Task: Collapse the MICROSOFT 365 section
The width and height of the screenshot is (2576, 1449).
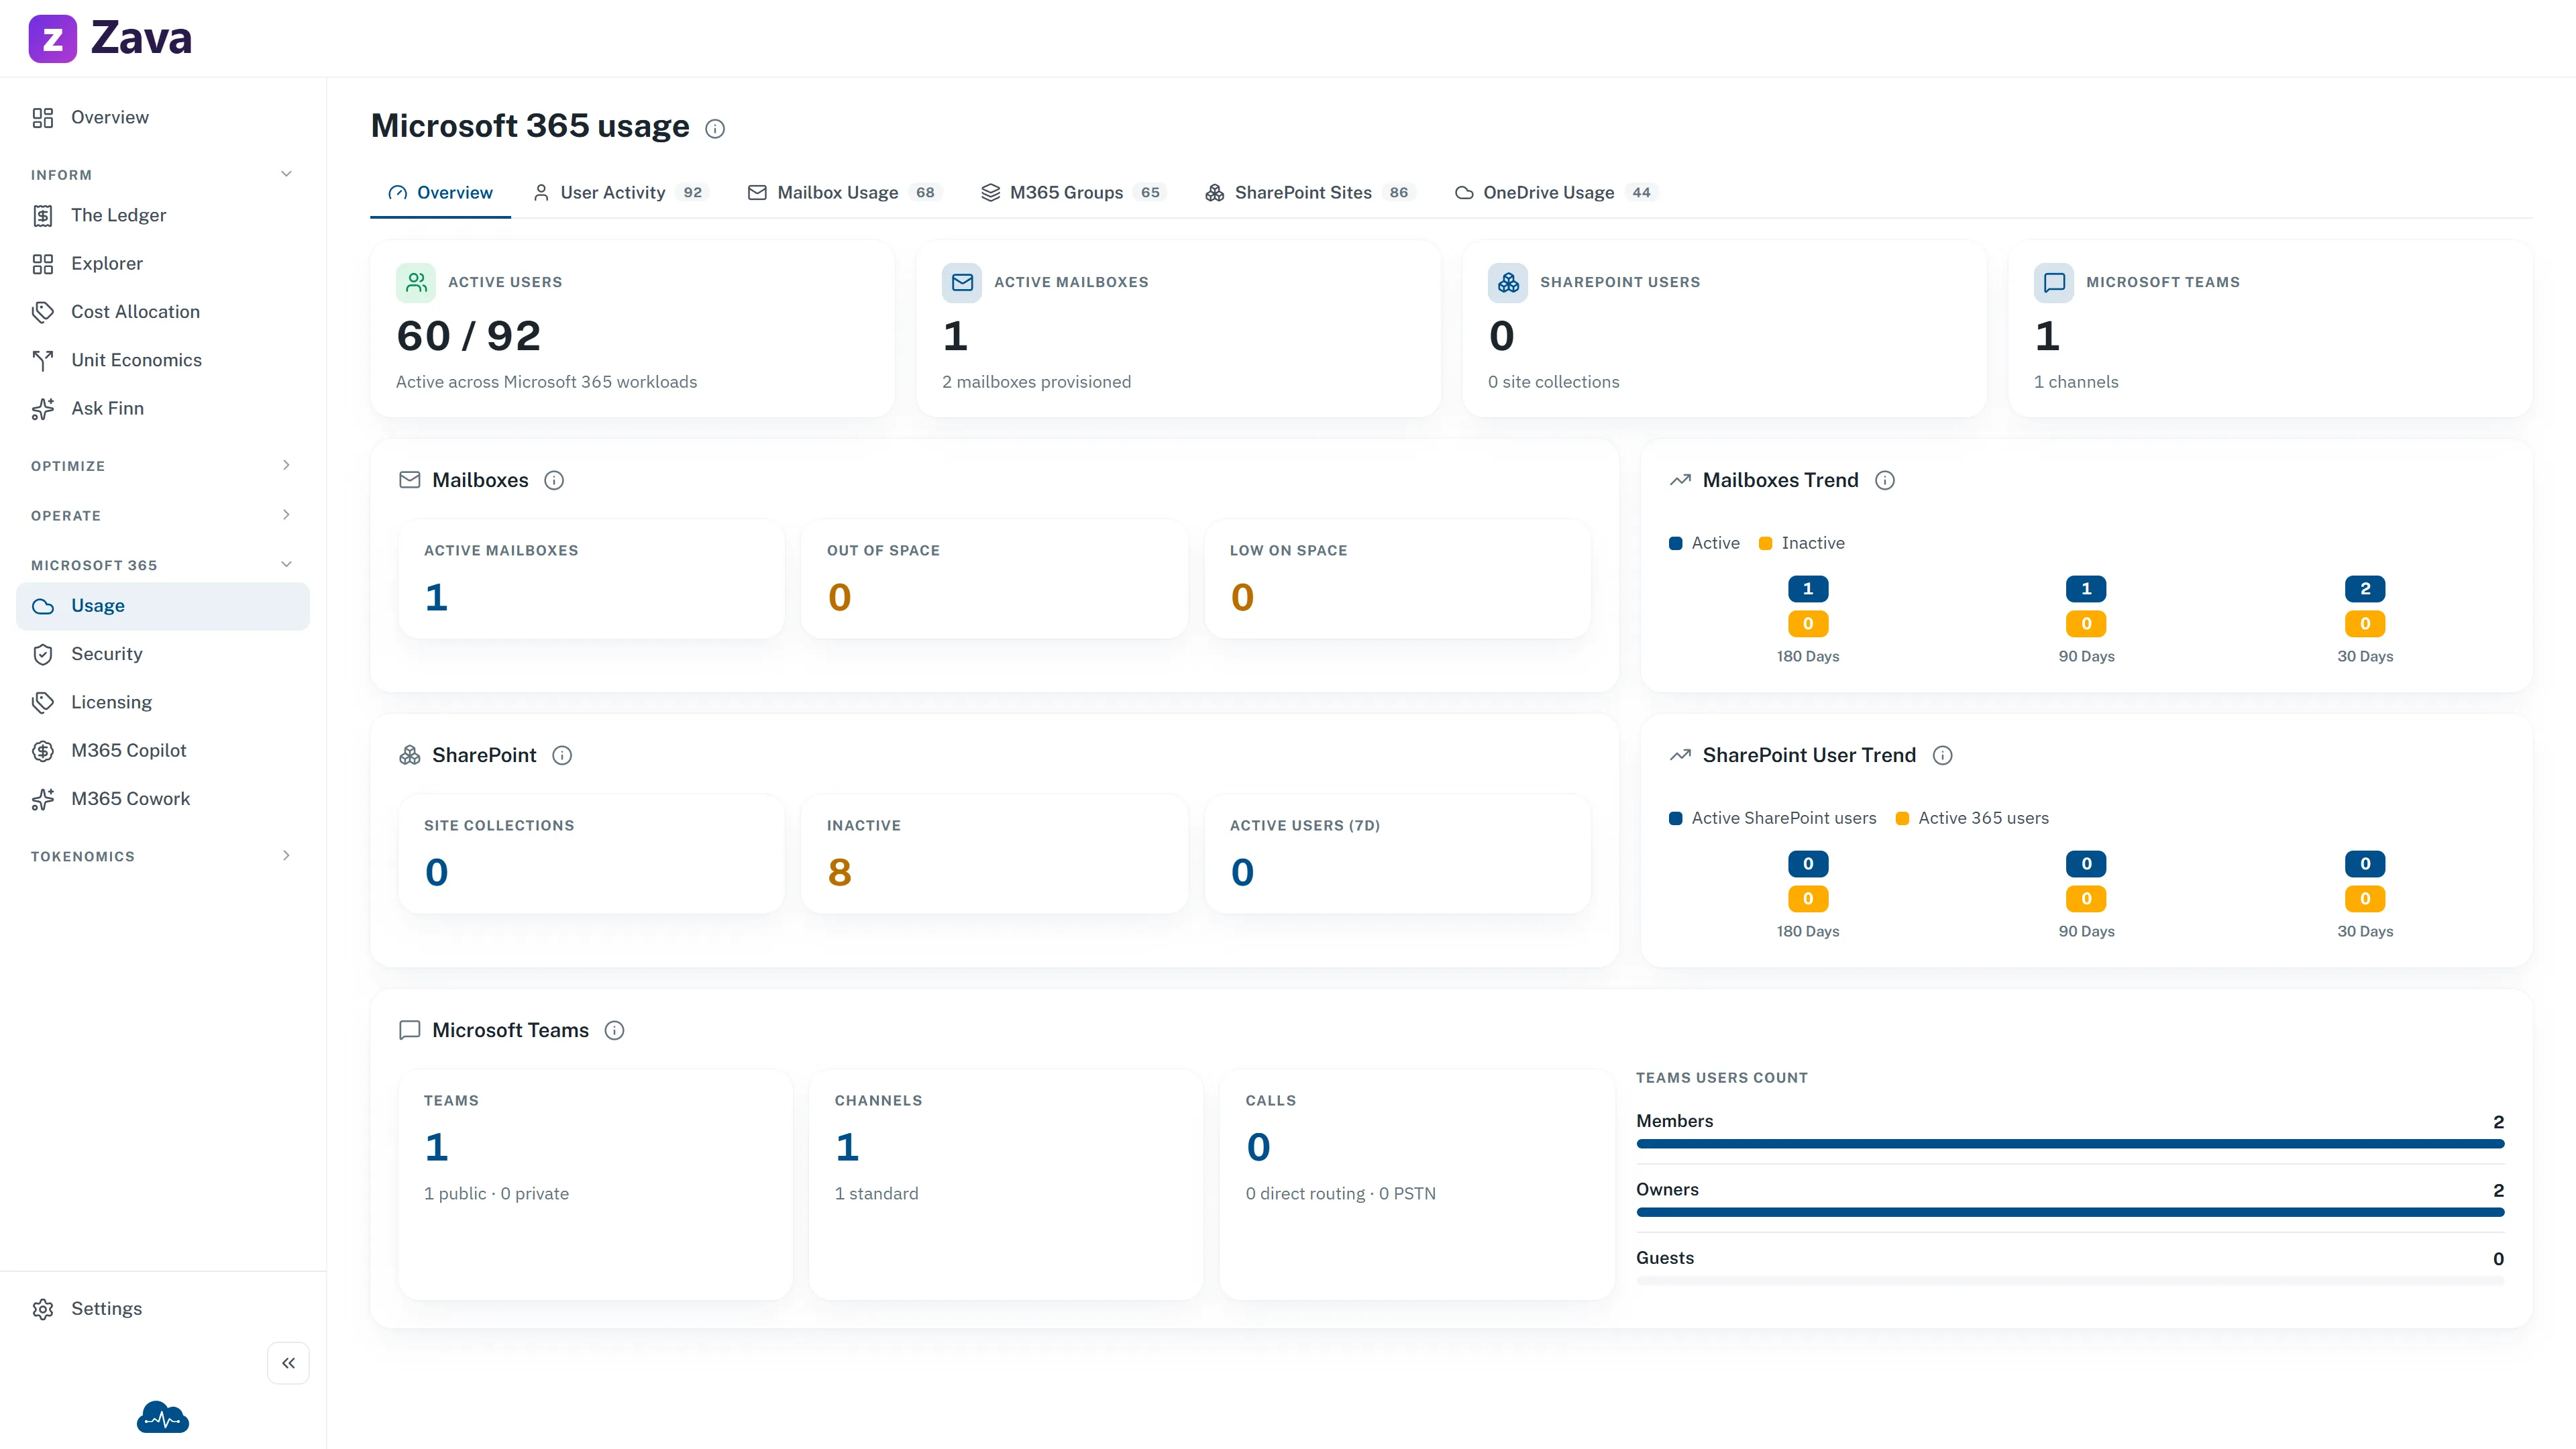Action: pyautogui.click(x=286, y=564)
